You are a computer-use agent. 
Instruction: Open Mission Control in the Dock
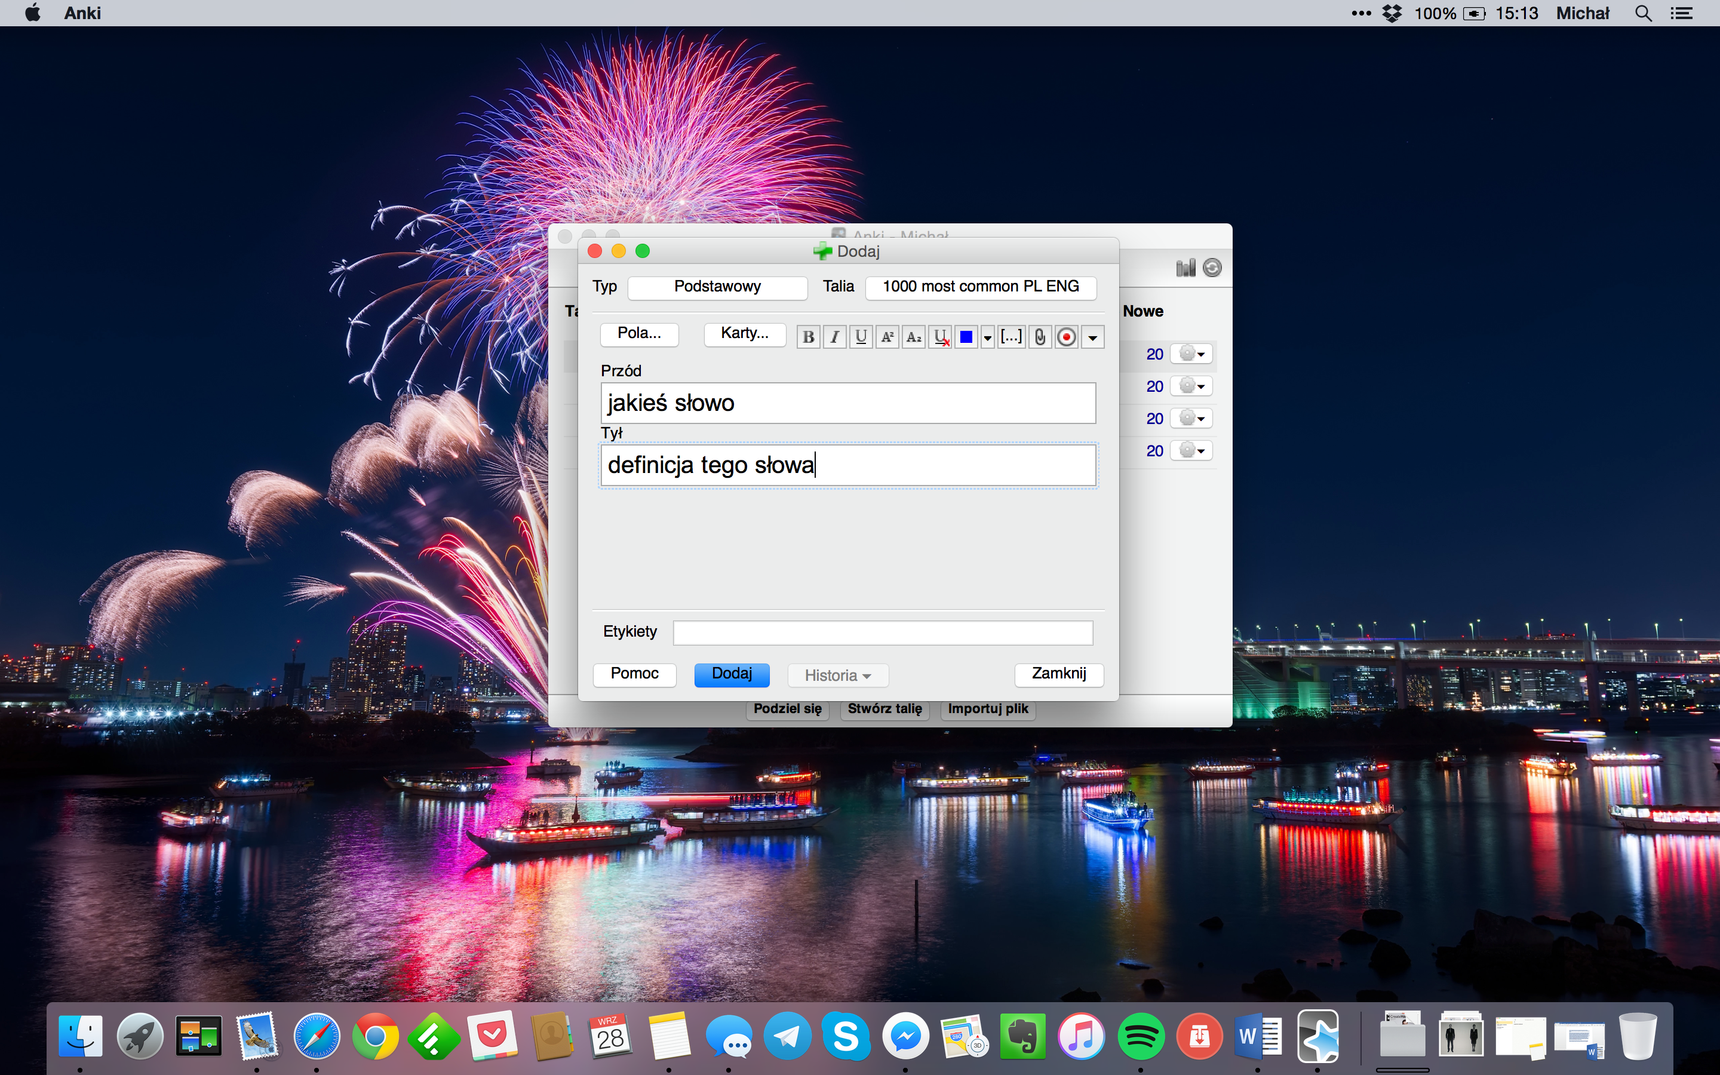[x=198, y=1037]
